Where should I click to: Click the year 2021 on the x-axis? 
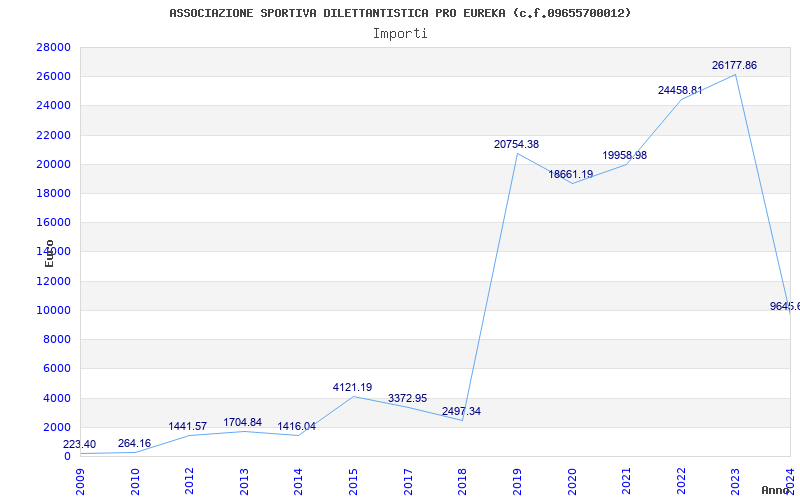click(x=626, y=481)
